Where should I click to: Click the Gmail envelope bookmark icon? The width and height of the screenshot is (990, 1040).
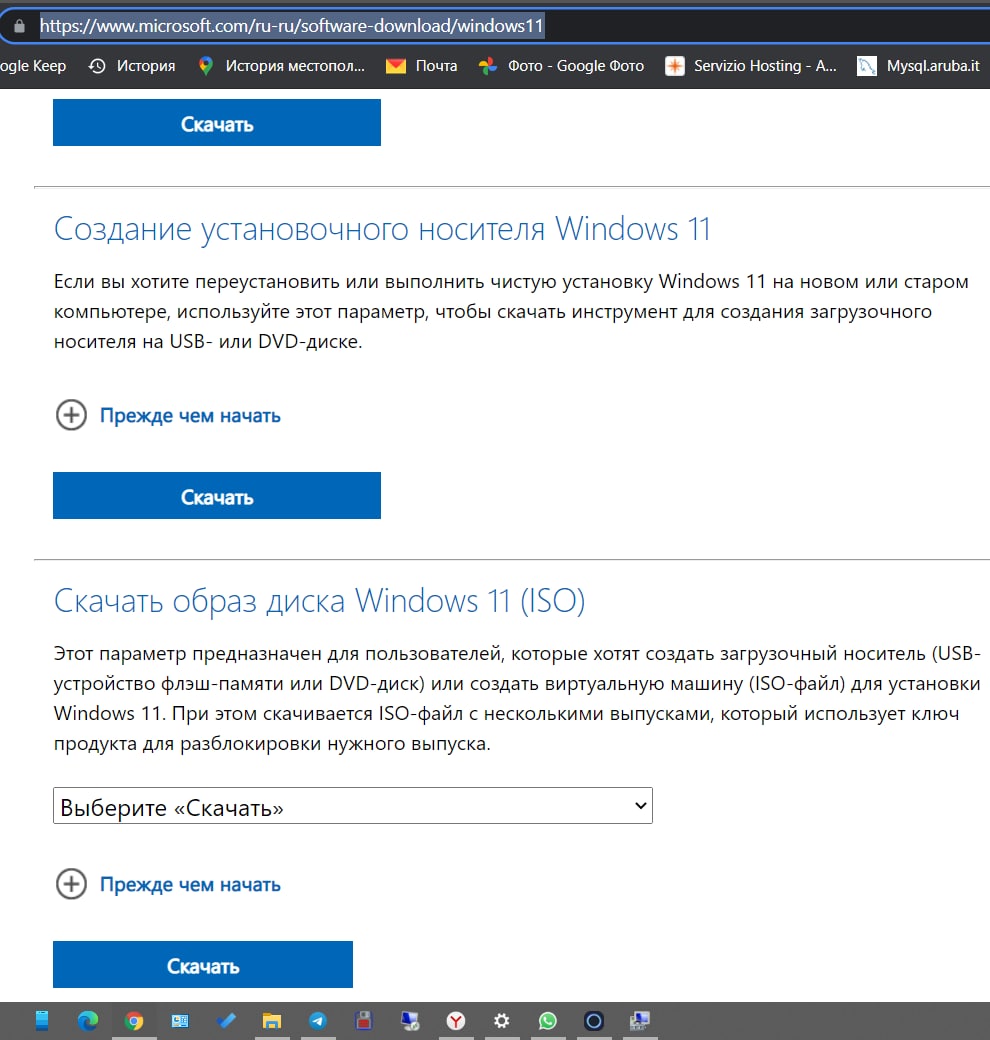[396, 66]
